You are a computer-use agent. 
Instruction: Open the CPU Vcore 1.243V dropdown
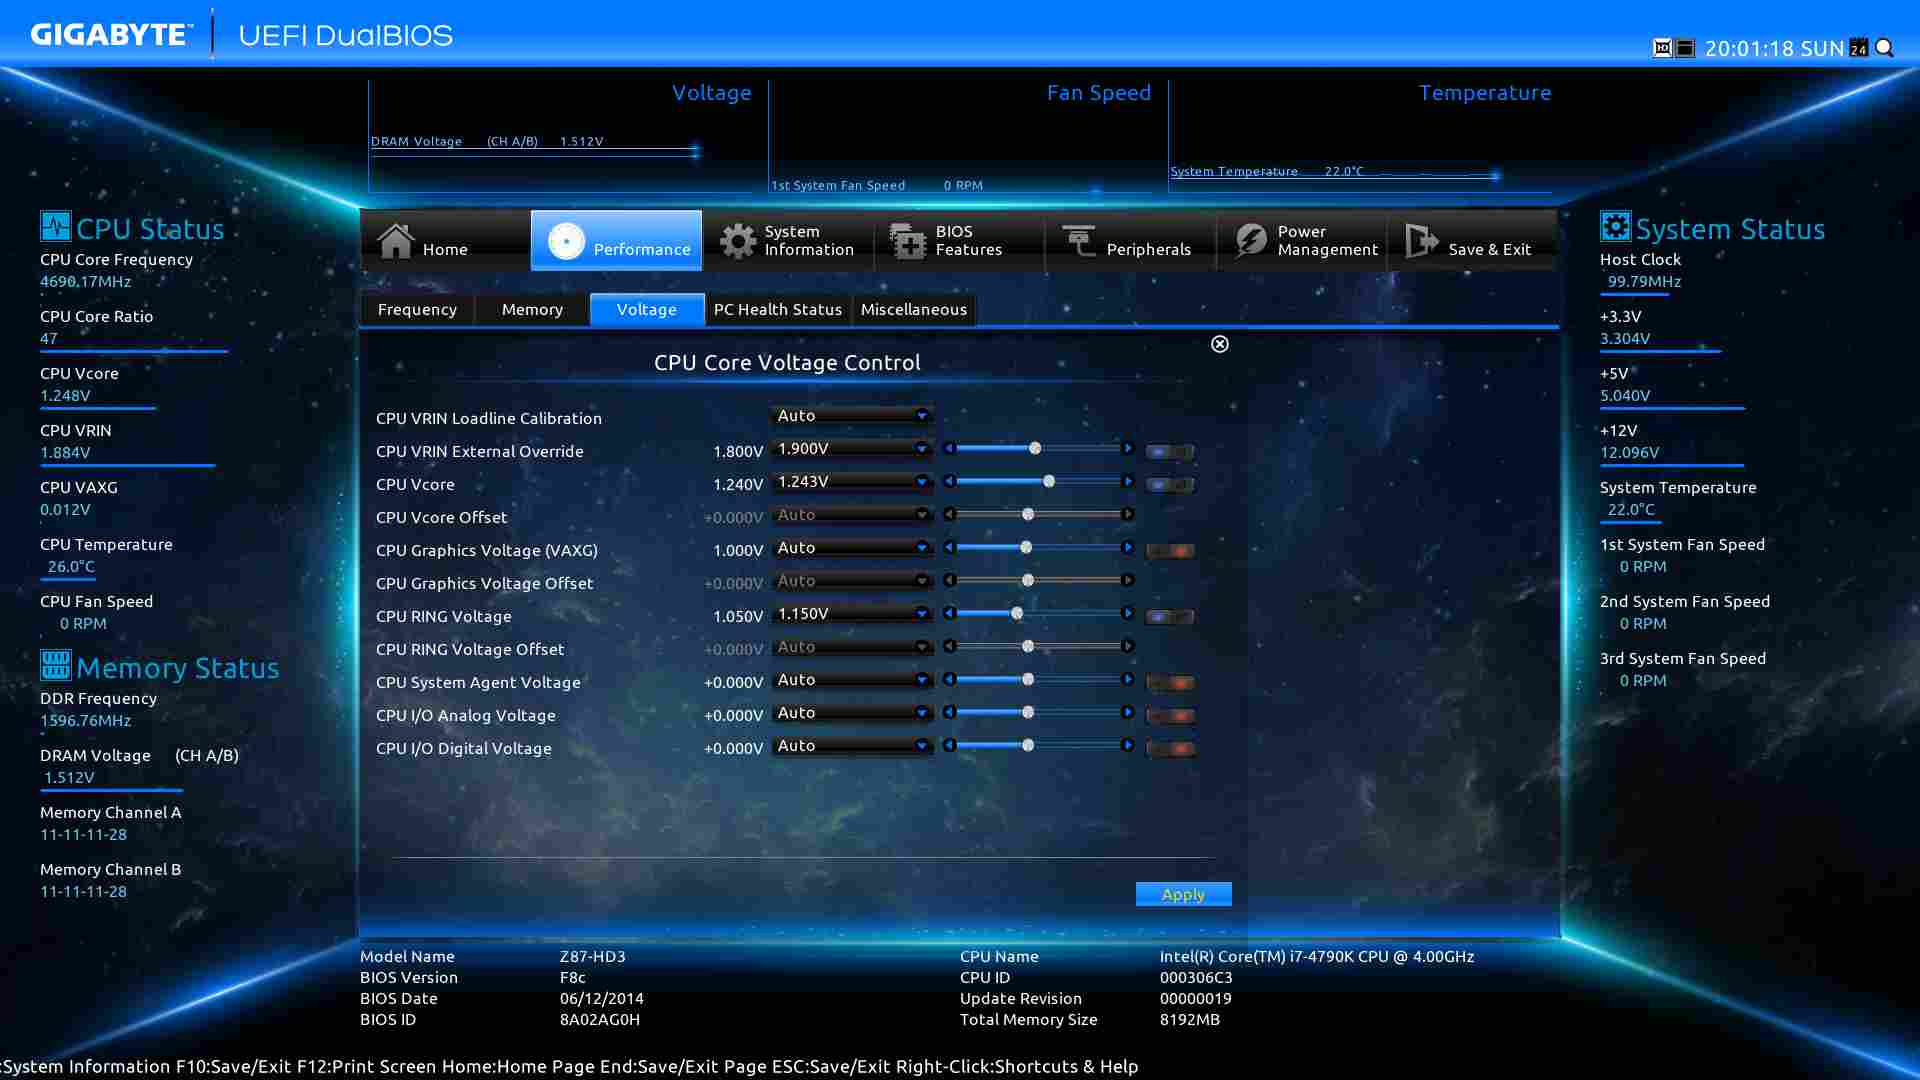pos(852,482)
